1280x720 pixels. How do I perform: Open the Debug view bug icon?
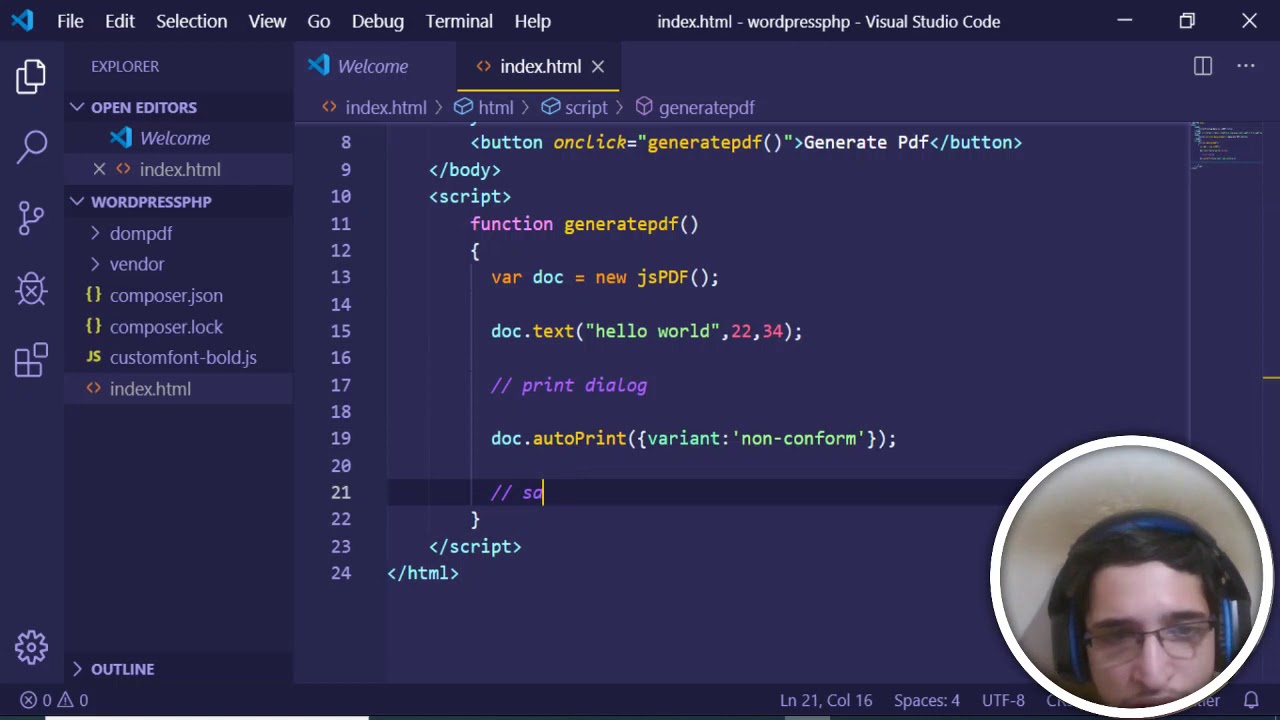[31, 289]
